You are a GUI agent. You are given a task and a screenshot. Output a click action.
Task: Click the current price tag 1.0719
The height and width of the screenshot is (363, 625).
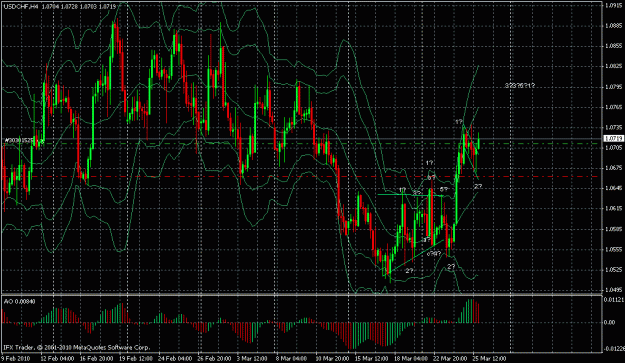point(613,138)
